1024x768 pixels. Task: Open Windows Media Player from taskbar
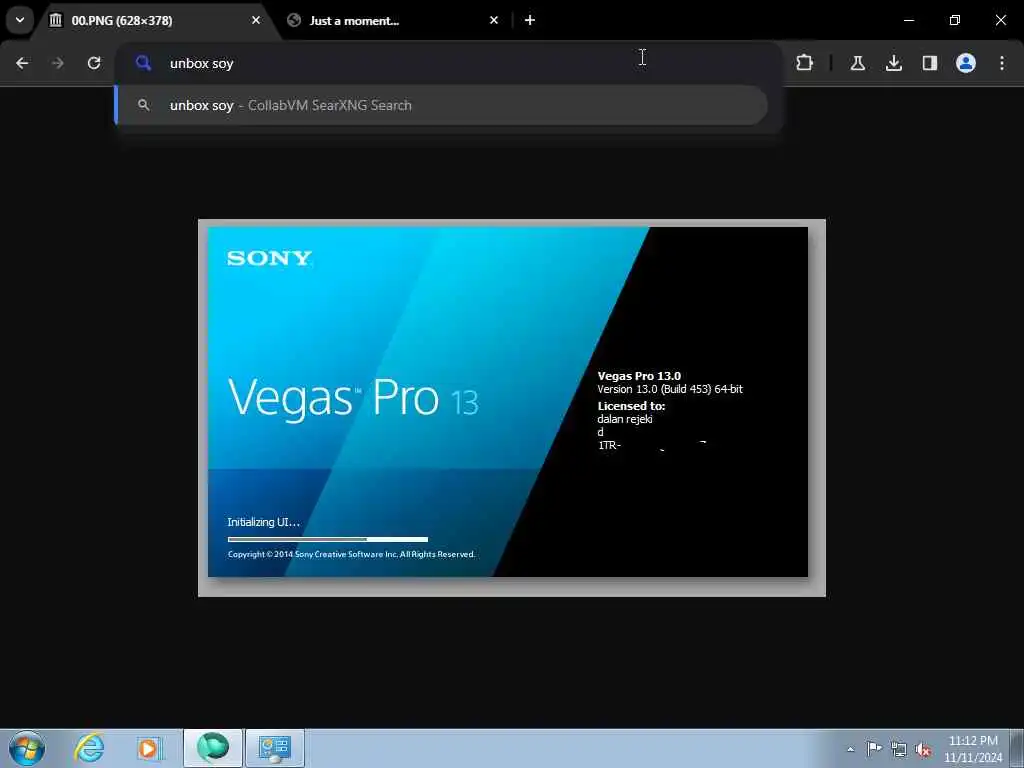149,748
